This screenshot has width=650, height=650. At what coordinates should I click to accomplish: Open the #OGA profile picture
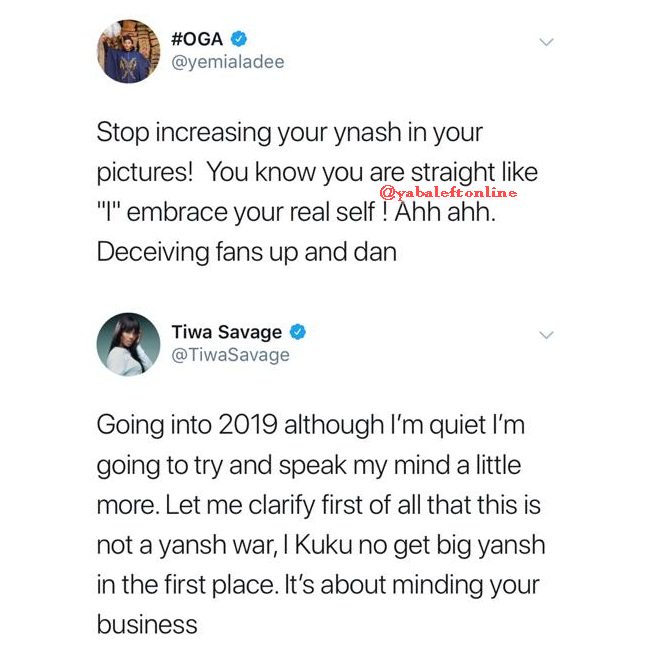(x=128, y=51)
